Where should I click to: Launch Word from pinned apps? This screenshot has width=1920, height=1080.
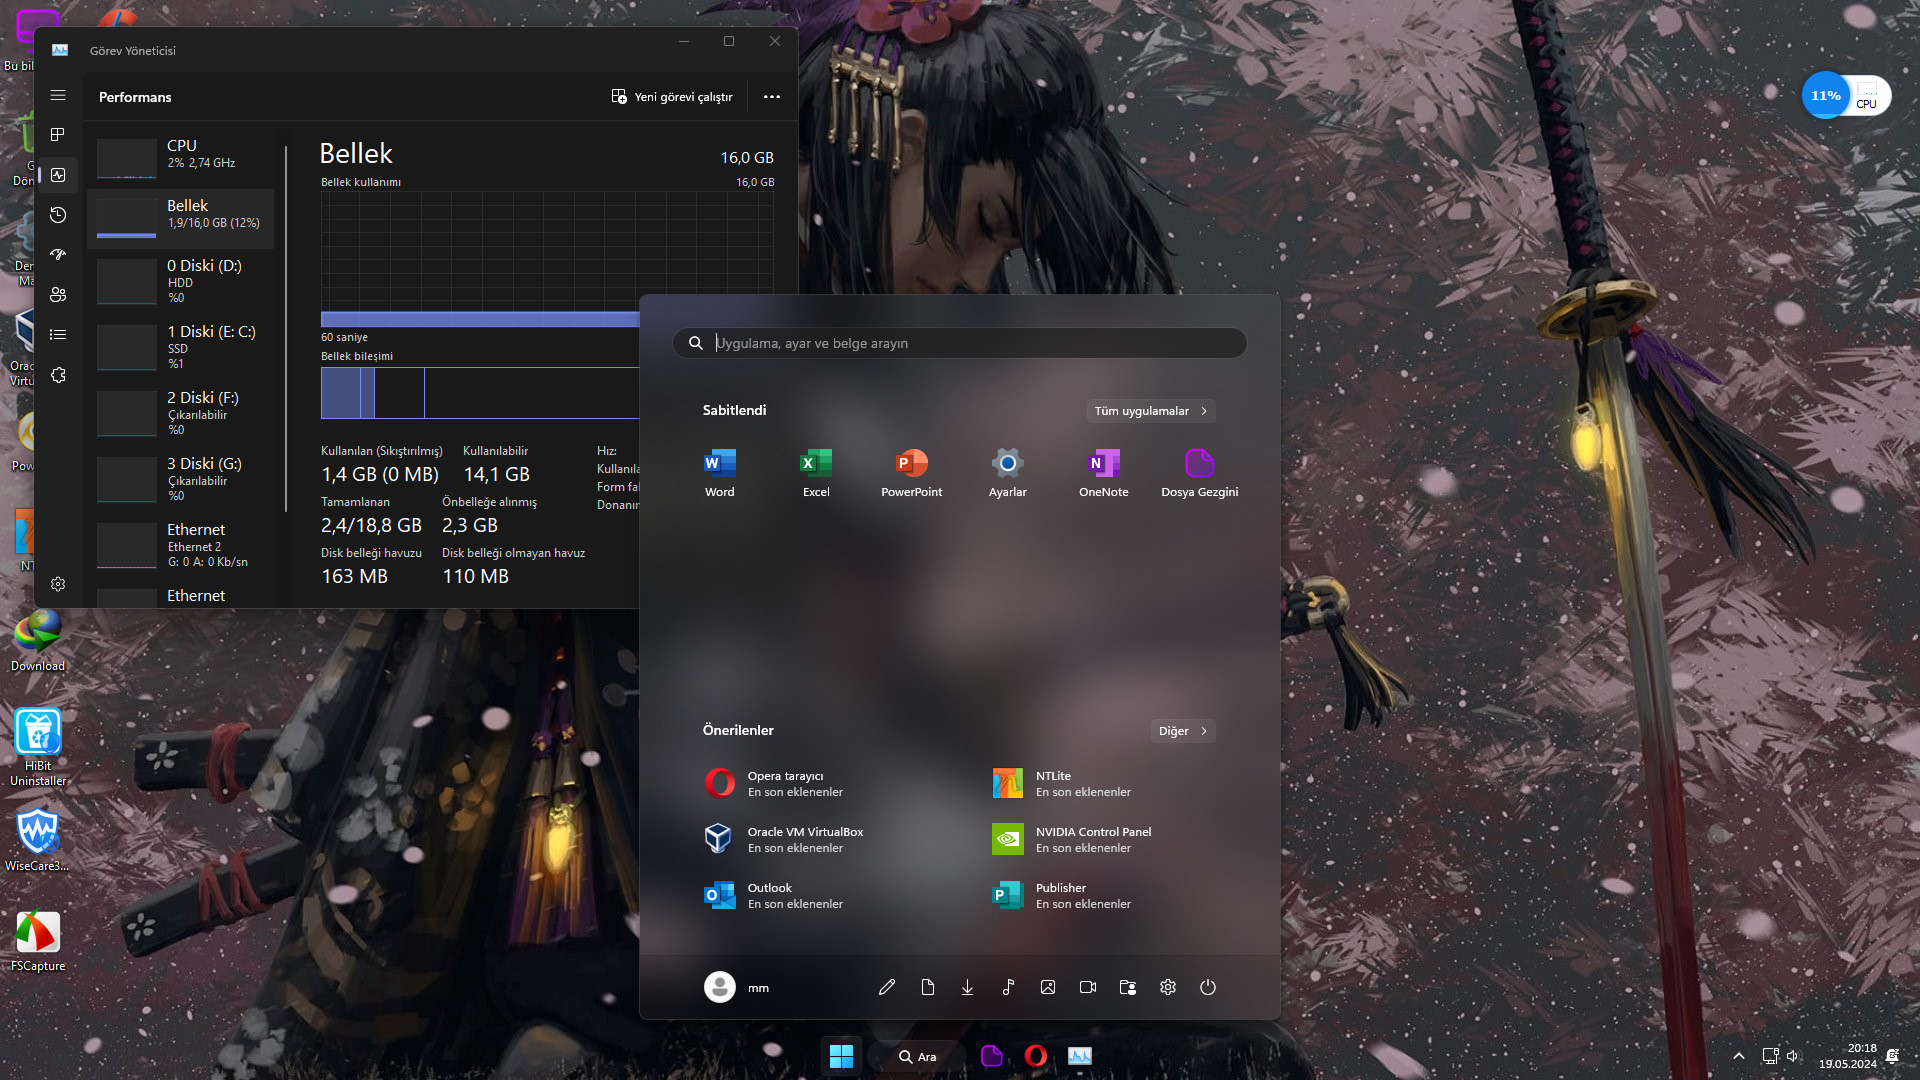click(x=720, y=473)
